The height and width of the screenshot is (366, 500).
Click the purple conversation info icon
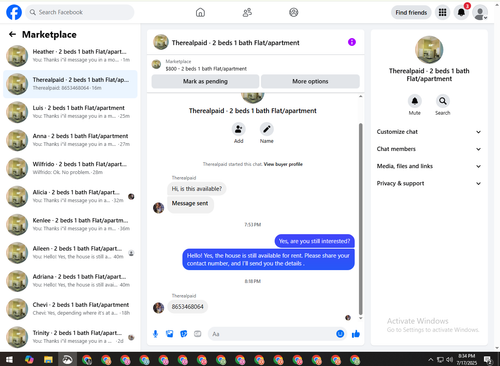352,42
